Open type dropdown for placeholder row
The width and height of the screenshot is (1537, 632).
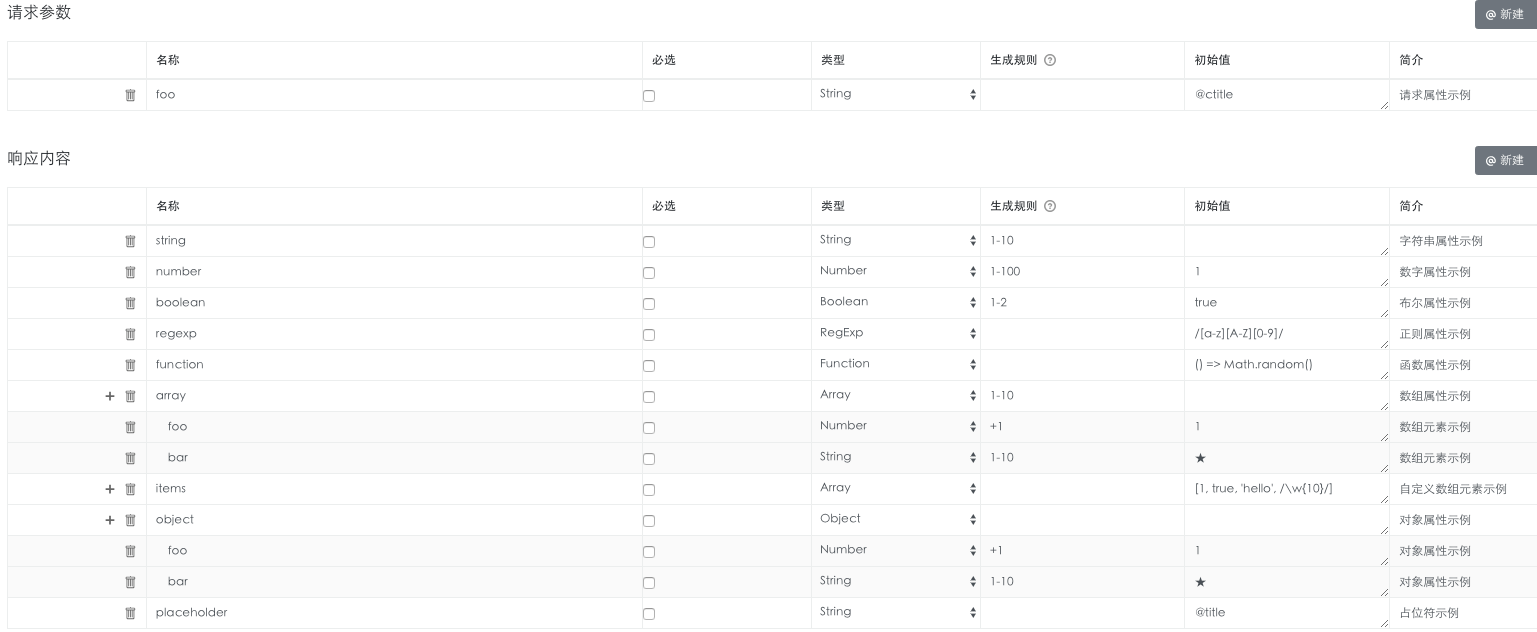896,612
